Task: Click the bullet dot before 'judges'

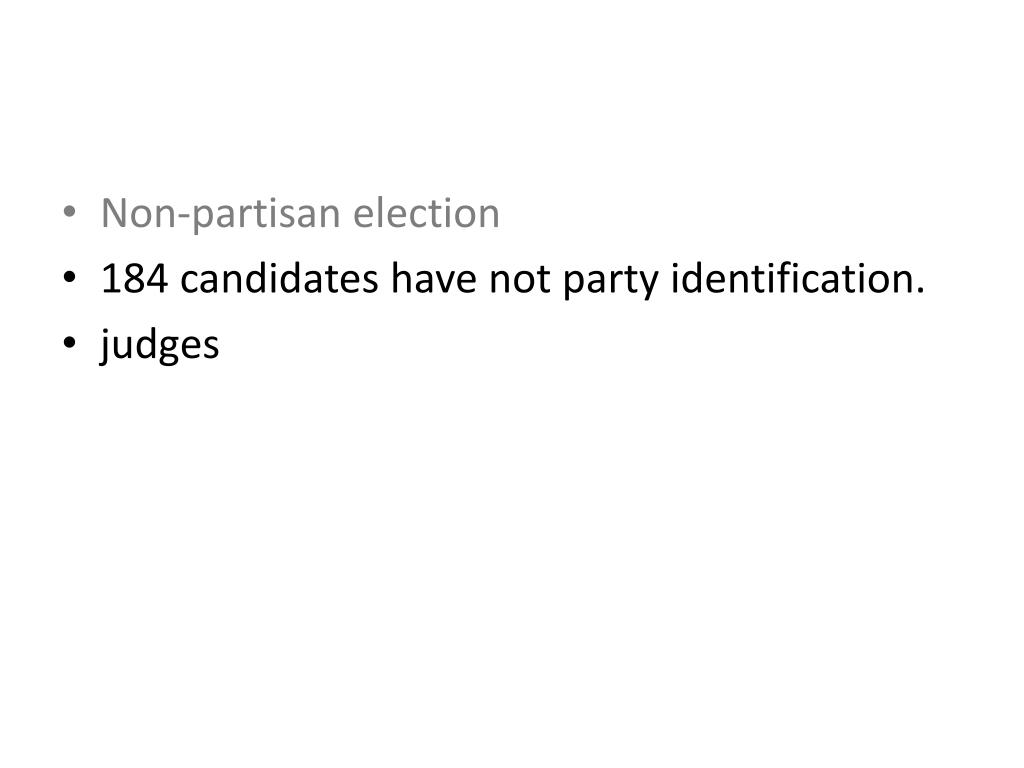Action: pos(69,342)
